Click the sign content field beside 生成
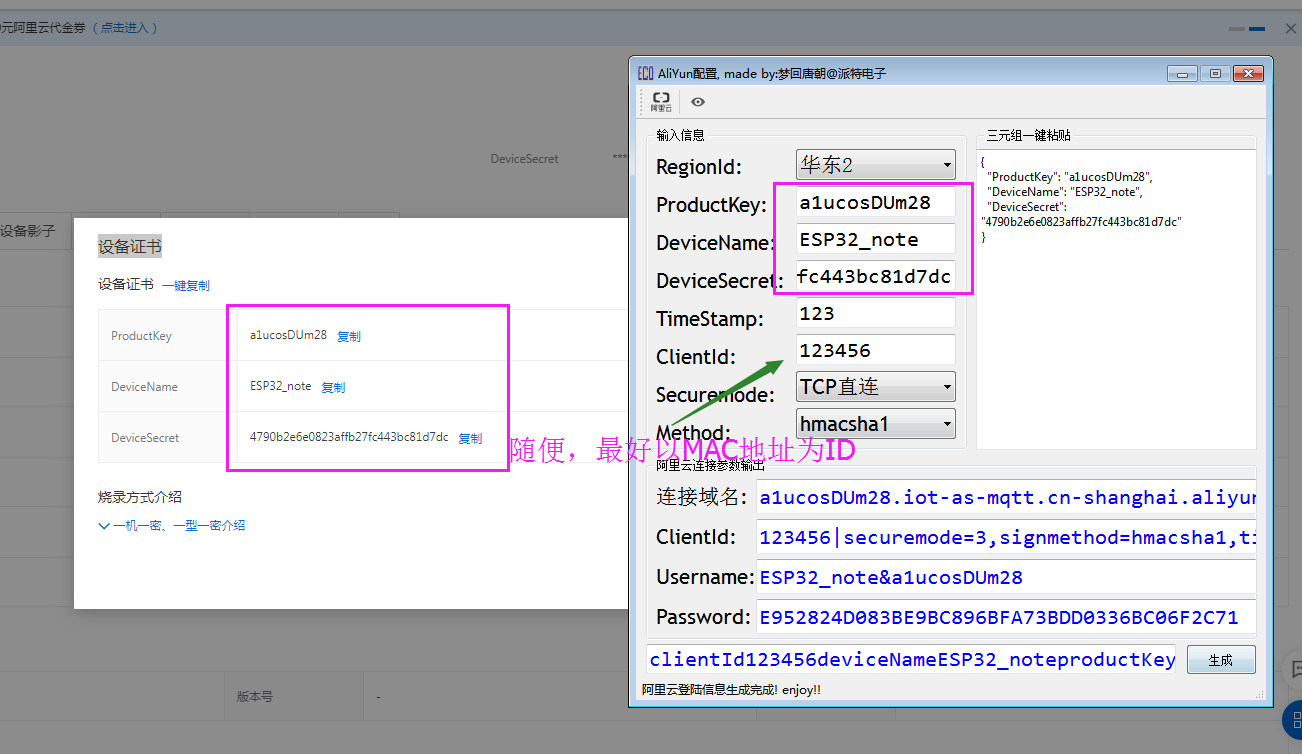The image size is (1302, 754). coord(912,659)
